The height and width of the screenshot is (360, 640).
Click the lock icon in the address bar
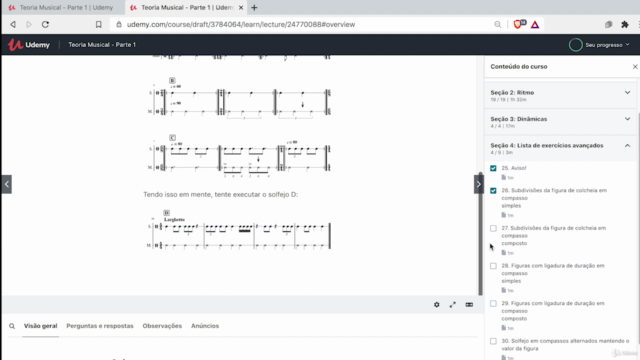pyautogui.click(x=119, y=24)
